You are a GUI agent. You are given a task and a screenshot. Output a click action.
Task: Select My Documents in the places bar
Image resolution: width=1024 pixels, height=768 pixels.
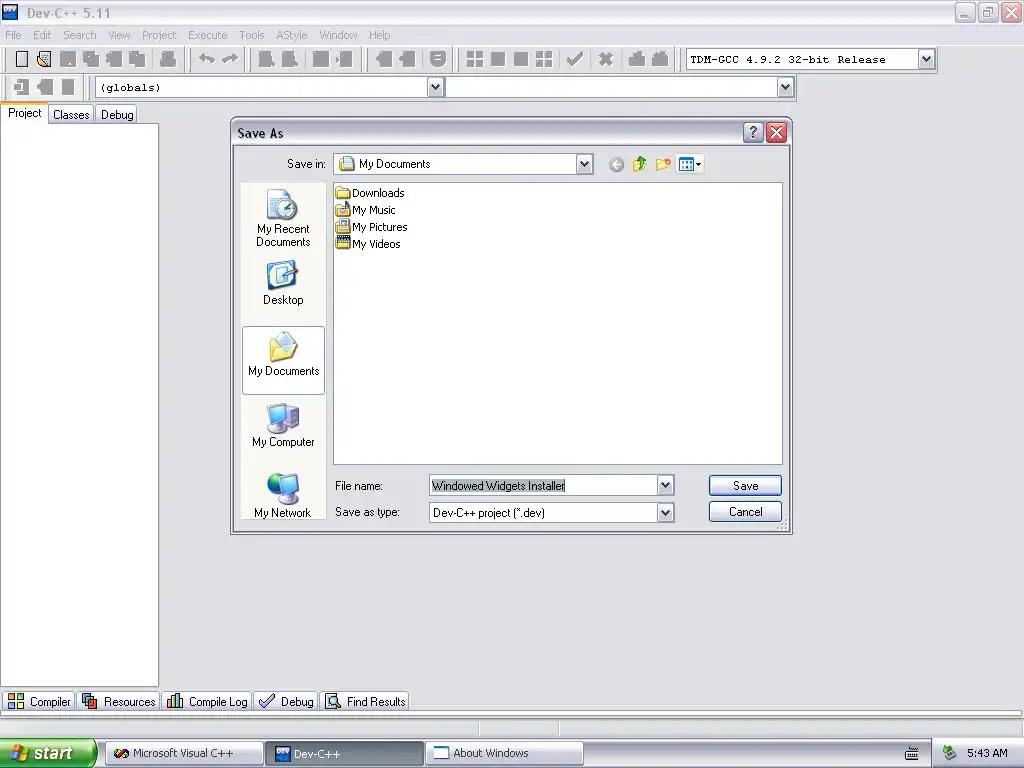click(283, 360)
